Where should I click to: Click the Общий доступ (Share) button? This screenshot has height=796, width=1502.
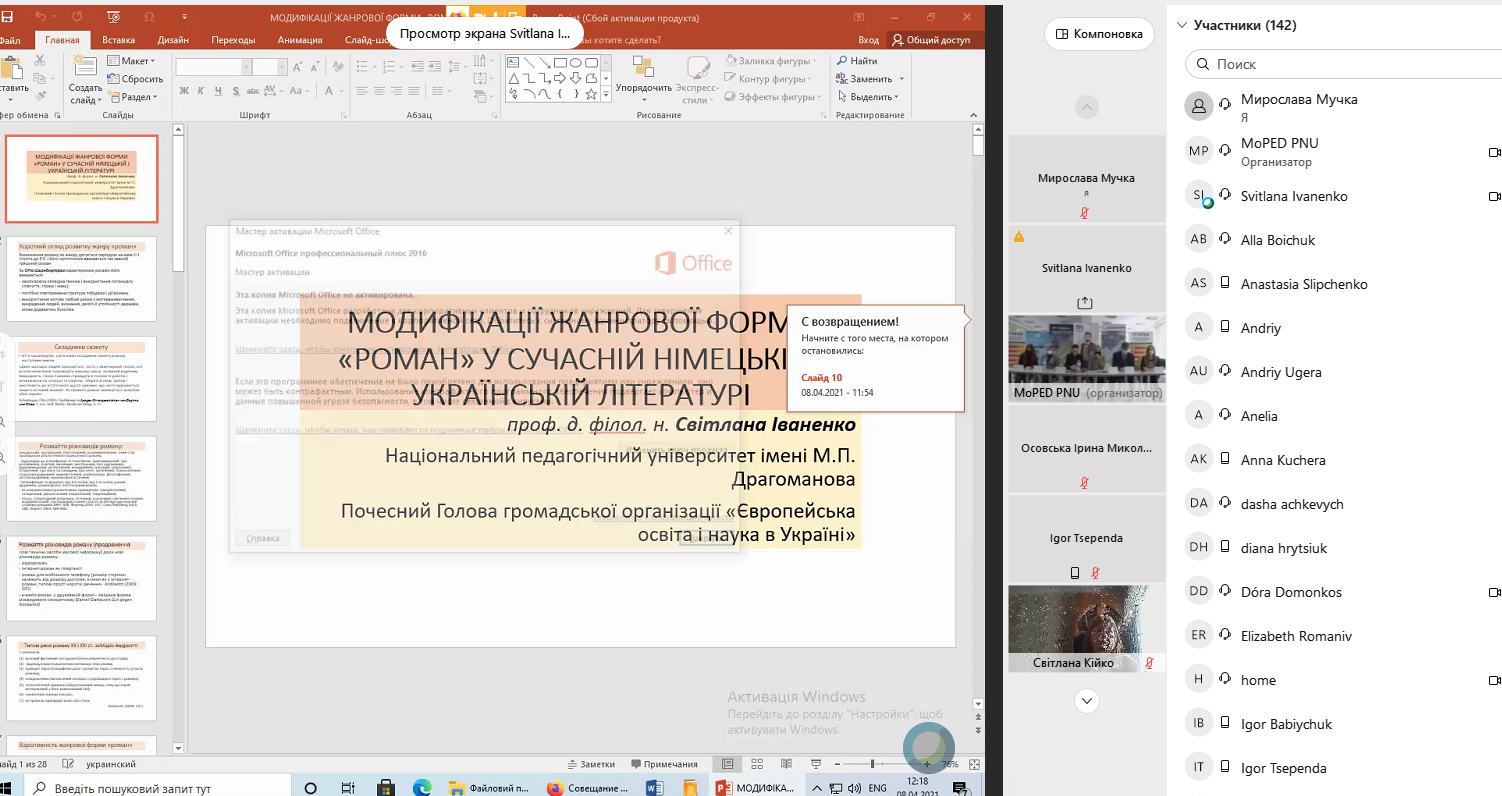[933, 40]
